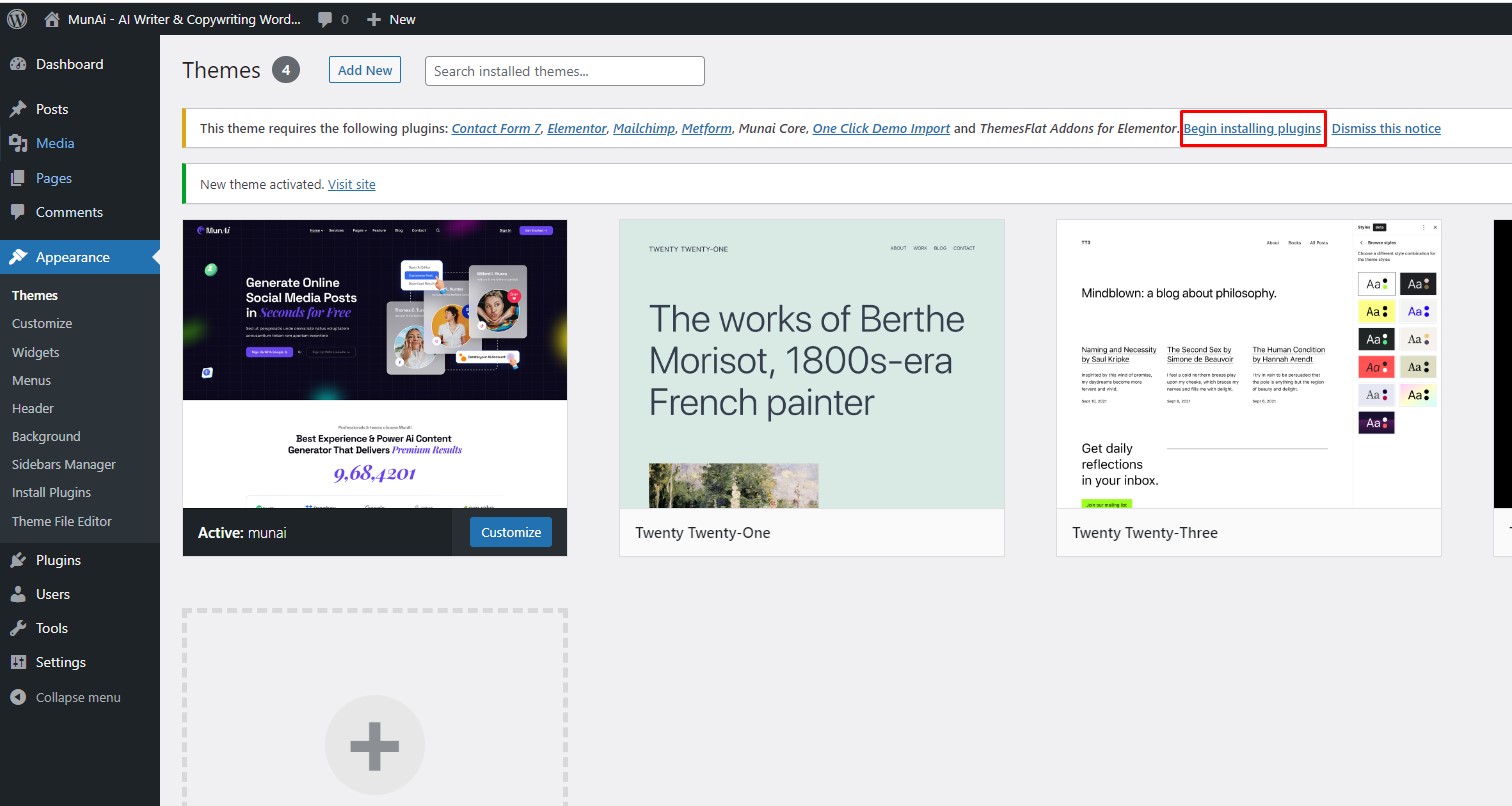This screenshot has width=1512, height=806.
Task: Click the Dashboard gauge icon
Action: coord(18,64)
